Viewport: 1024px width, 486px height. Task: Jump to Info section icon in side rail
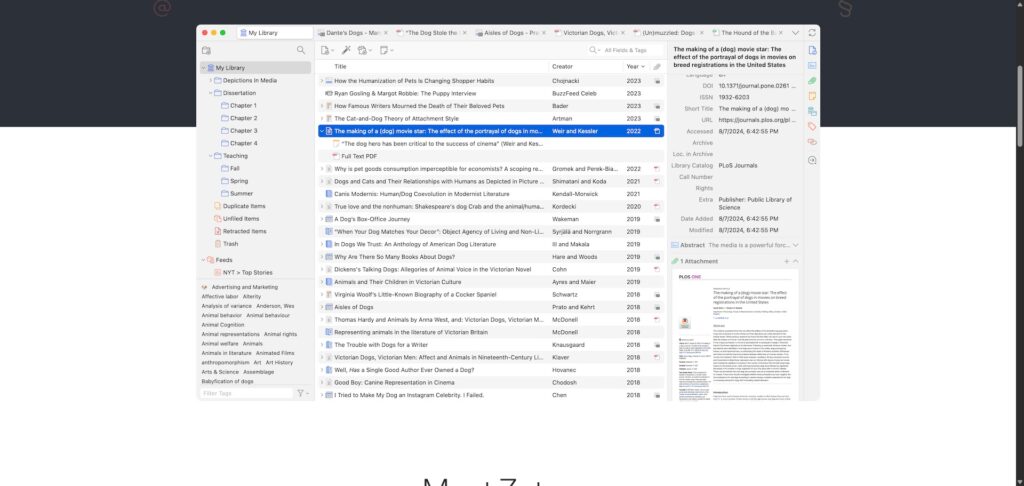(812, 50)
